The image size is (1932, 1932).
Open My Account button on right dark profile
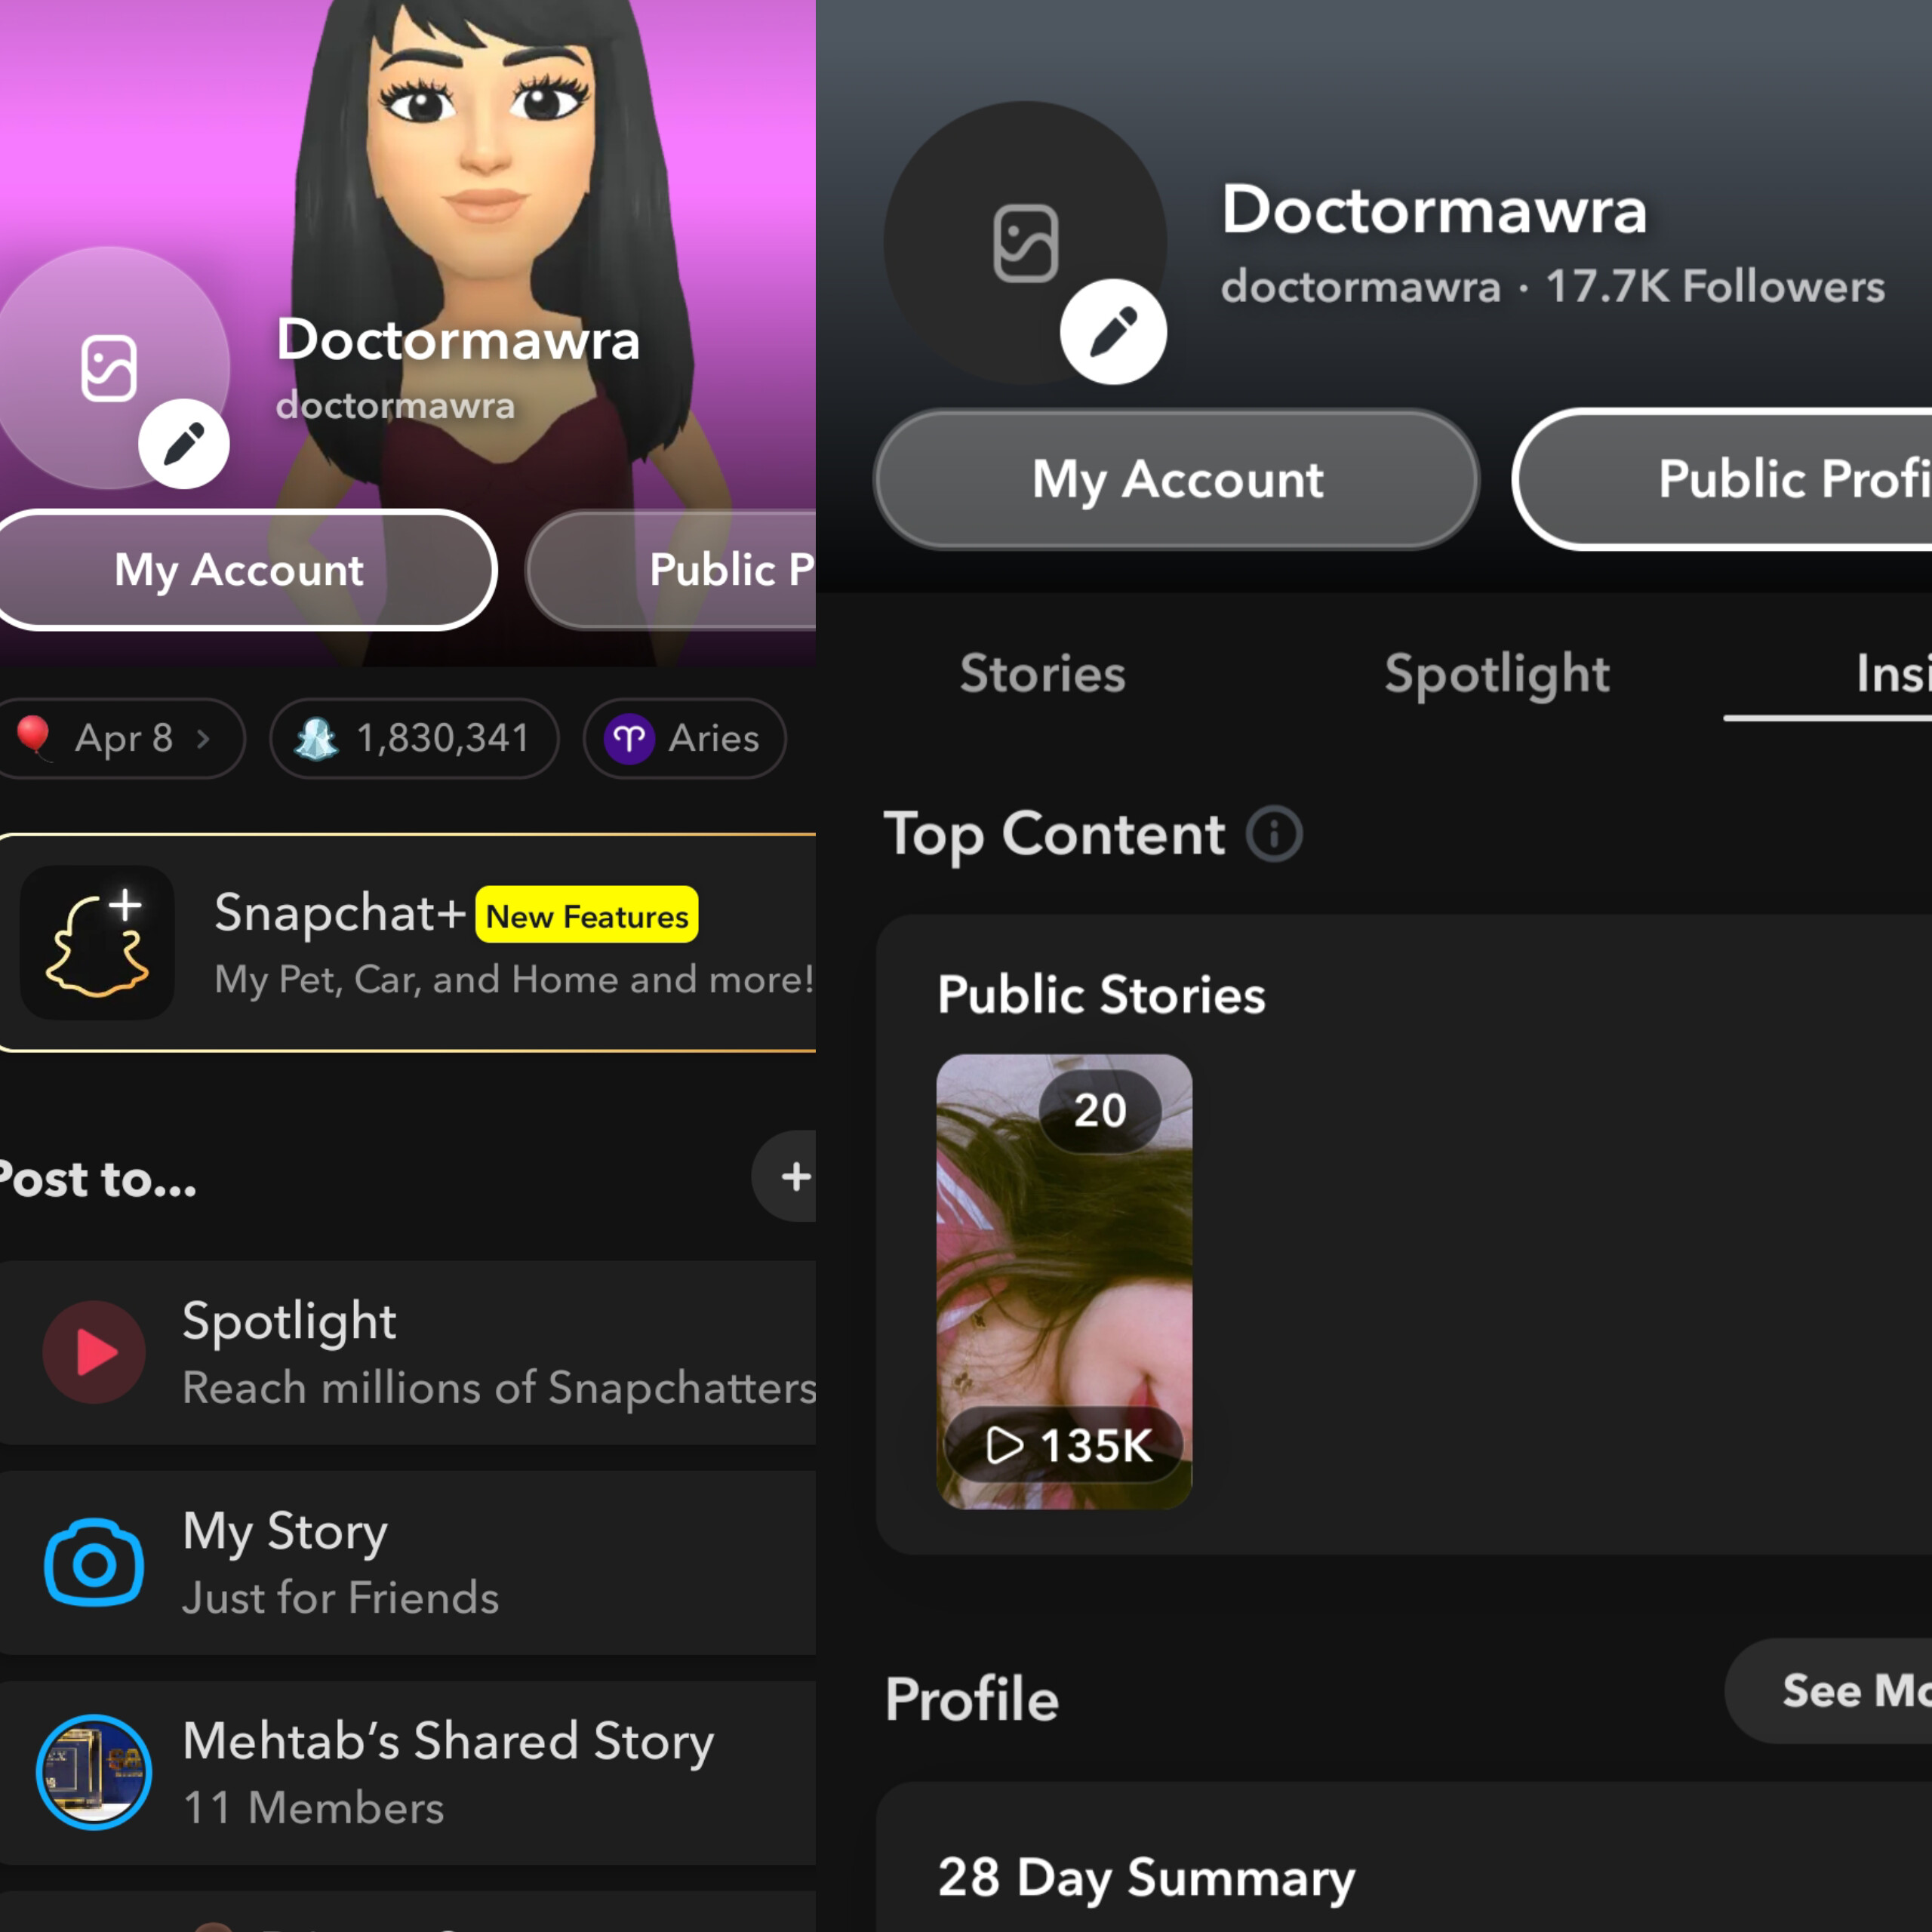tap(1177, 479)
